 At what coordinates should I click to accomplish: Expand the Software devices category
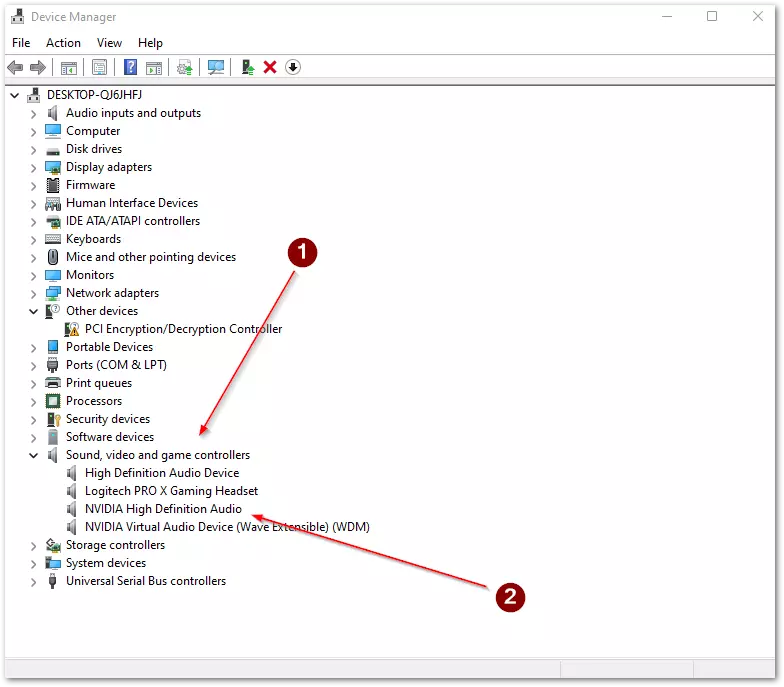click(33, 438)
